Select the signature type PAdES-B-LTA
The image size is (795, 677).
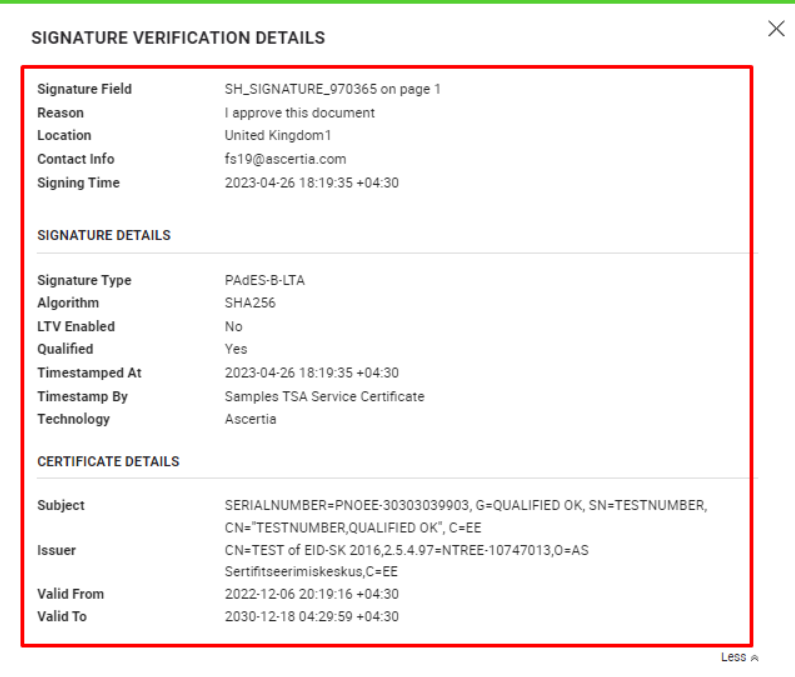pos(264,280)
